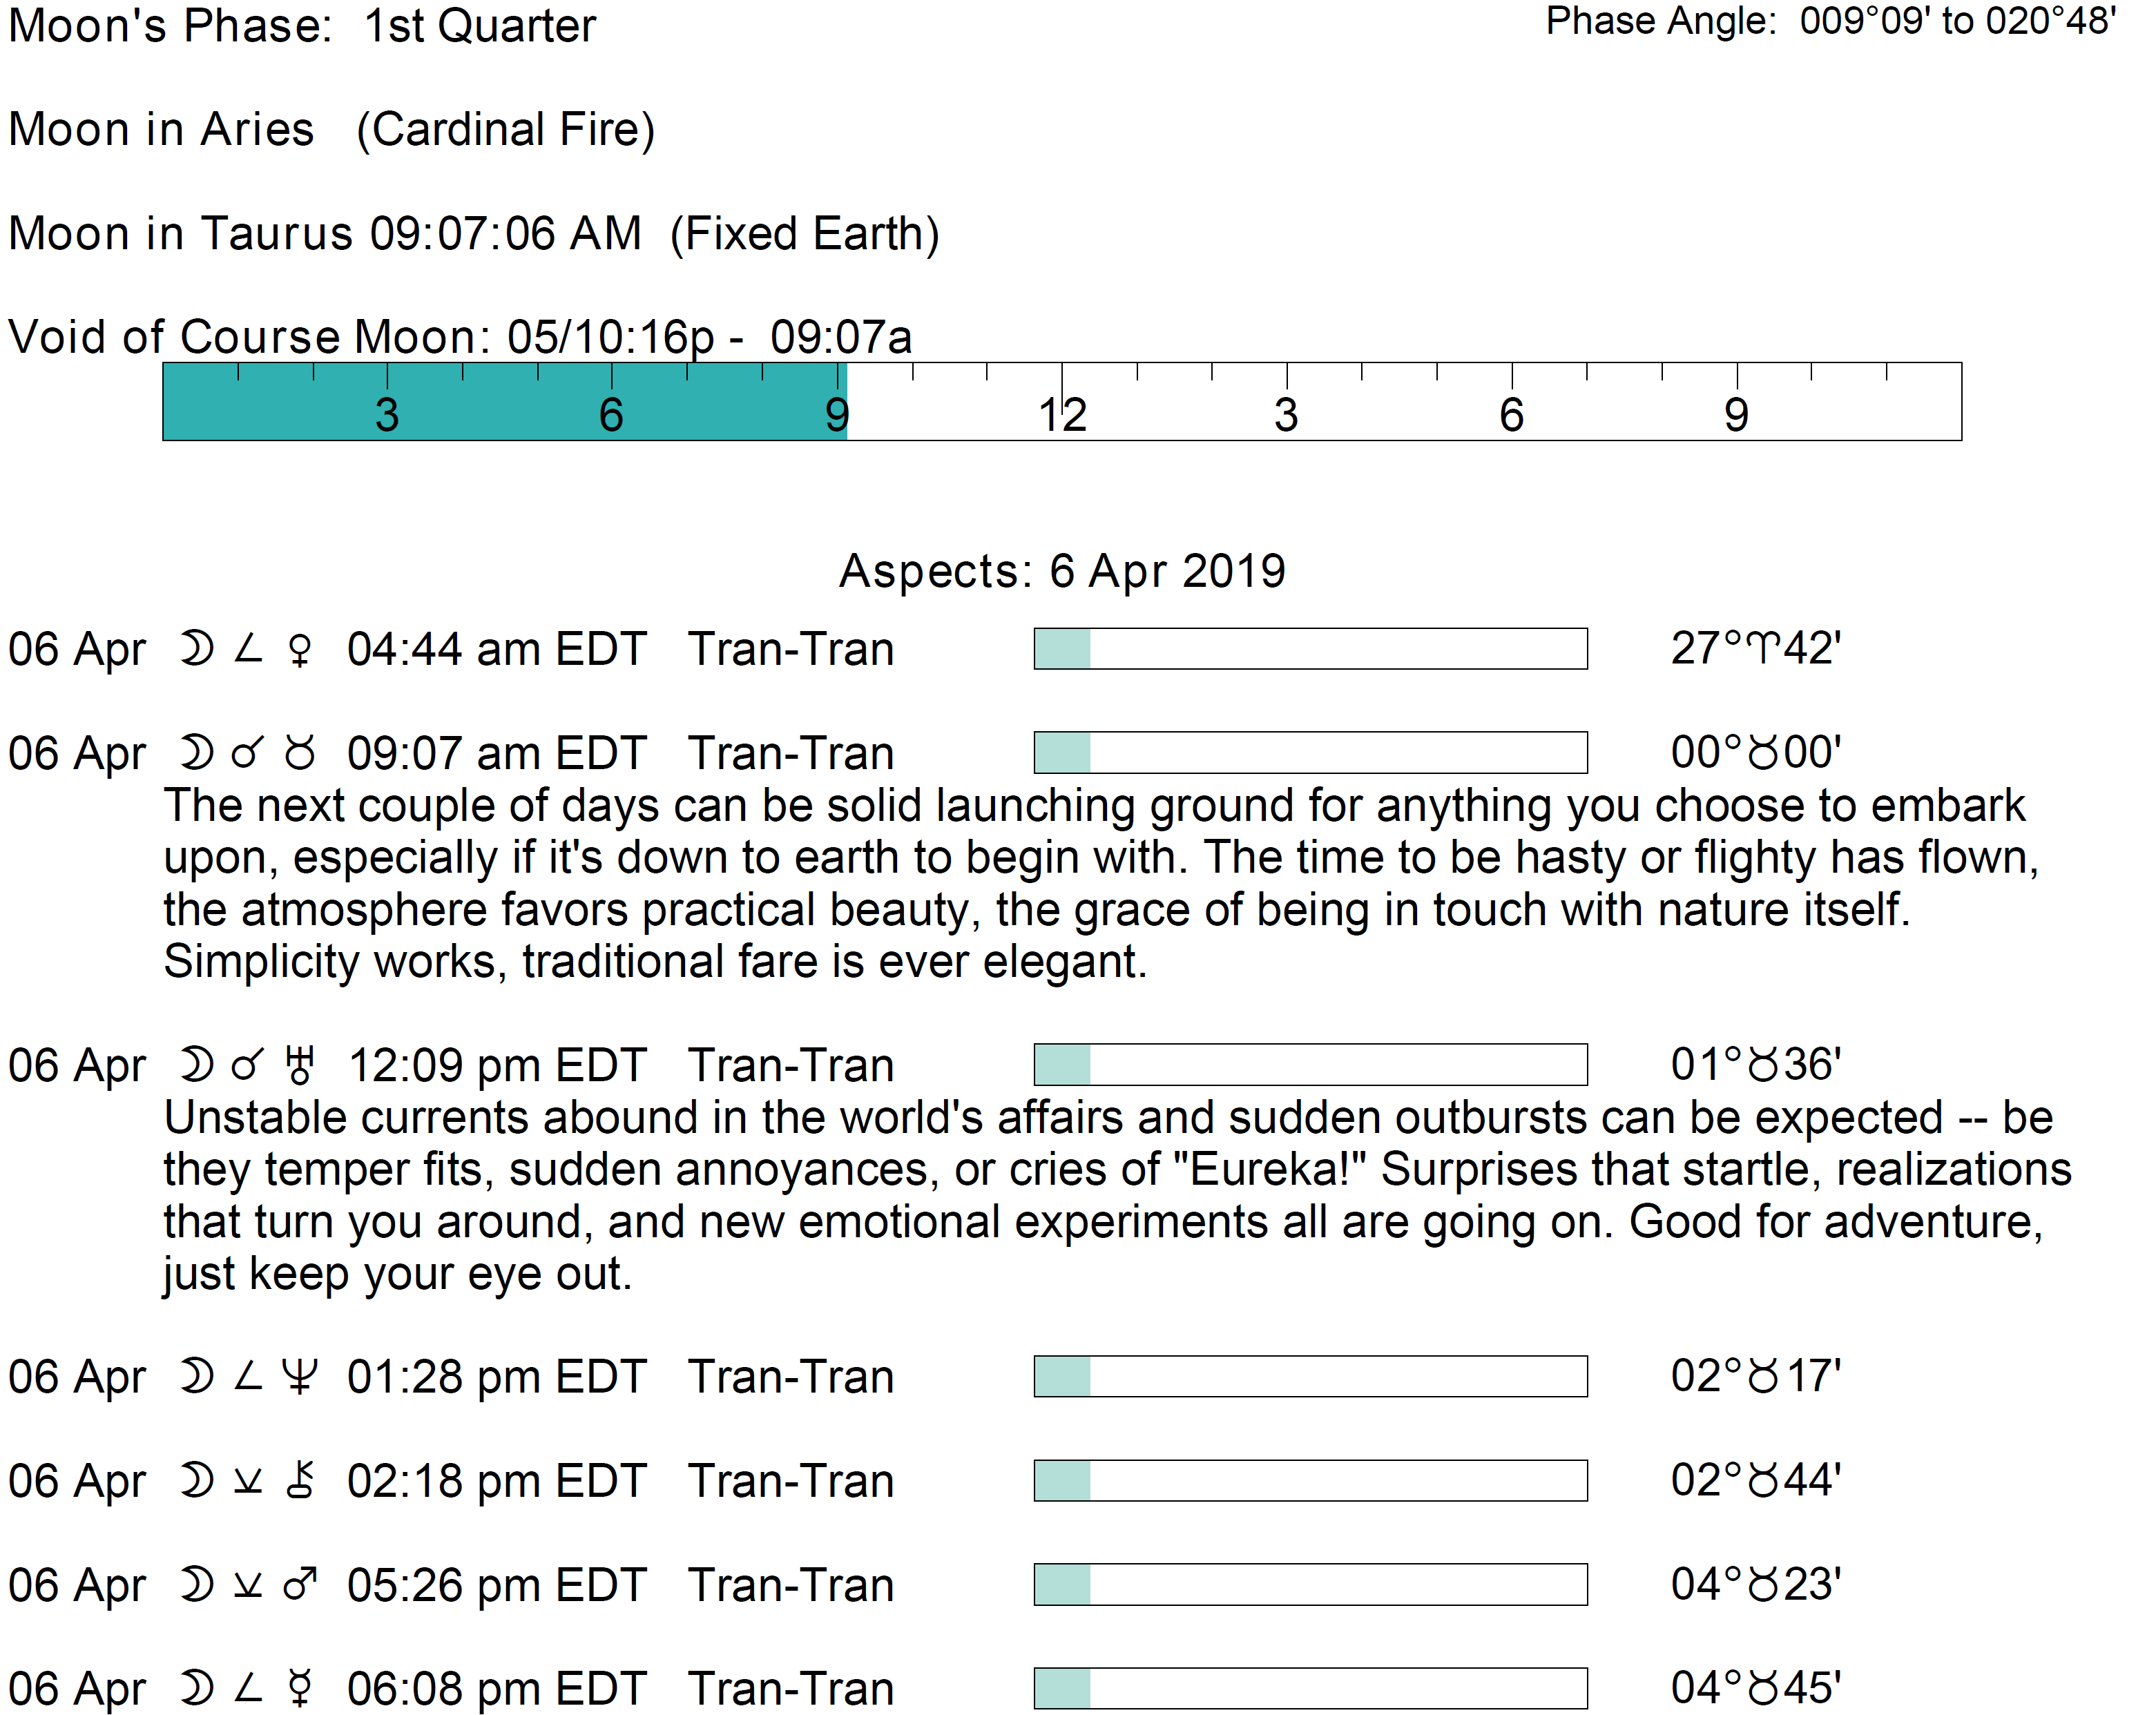The image size is (2156, 1715).
Task: Click the Phase Angle text at top right
Action: (x=1830, y=21)
